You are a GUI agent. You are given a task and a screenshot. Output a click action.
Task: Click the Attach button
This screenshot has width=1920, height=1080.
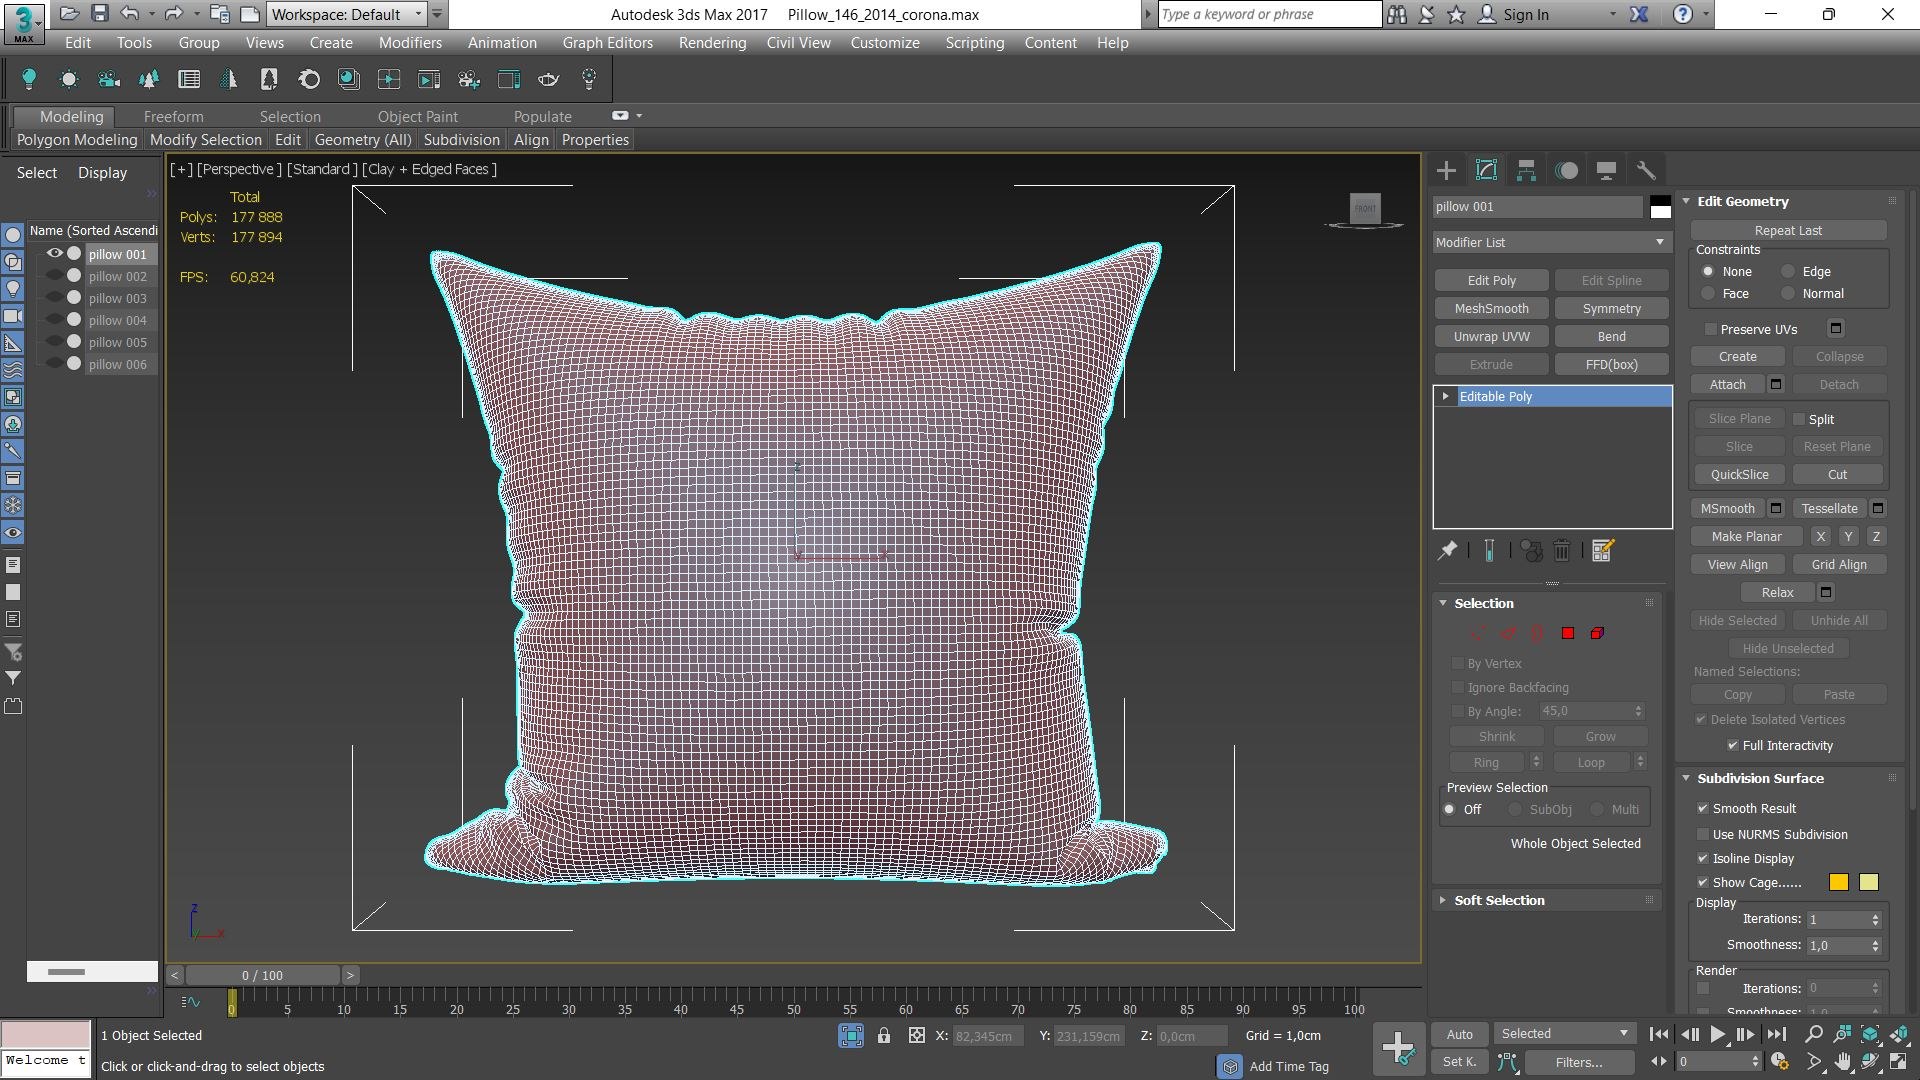[1727, 384]
